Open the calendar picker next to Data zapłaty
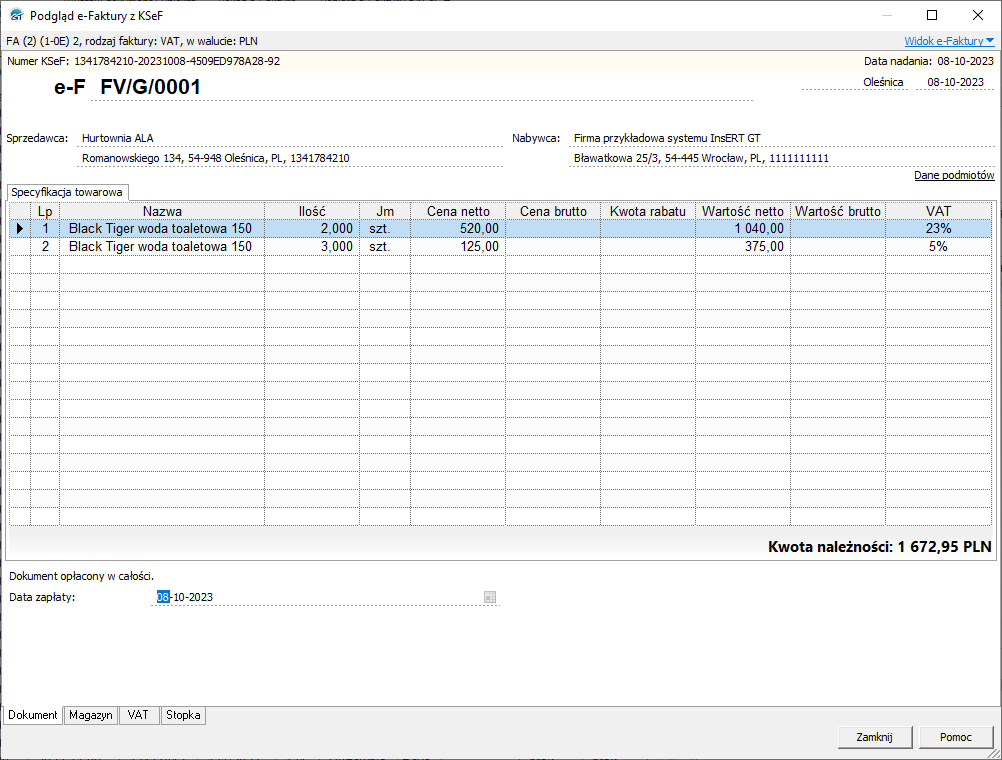This screenshot has width=1002, height=760. 489,597
